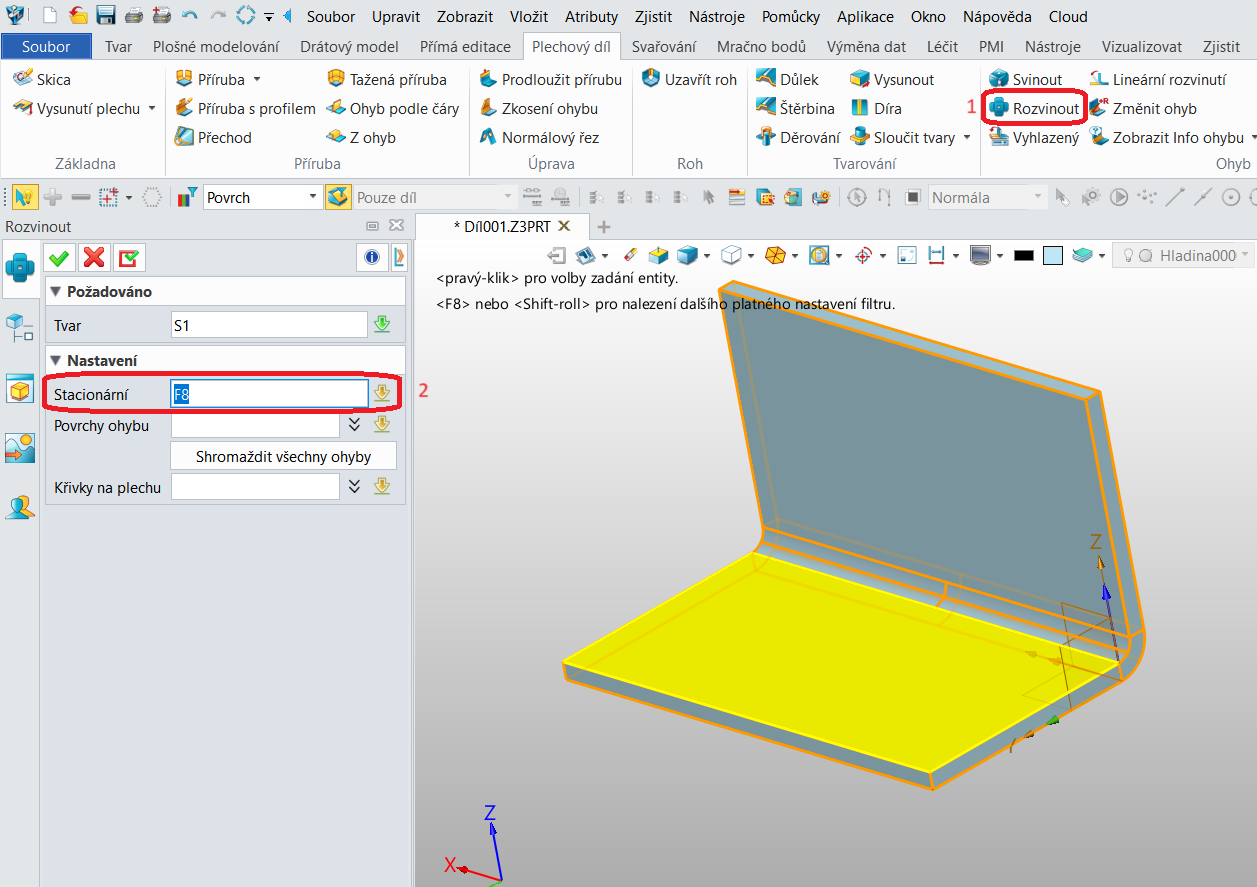Open the Zkosení ohybu tool
The width and height of the screenshot is (1257, 887).
point(538,108)
